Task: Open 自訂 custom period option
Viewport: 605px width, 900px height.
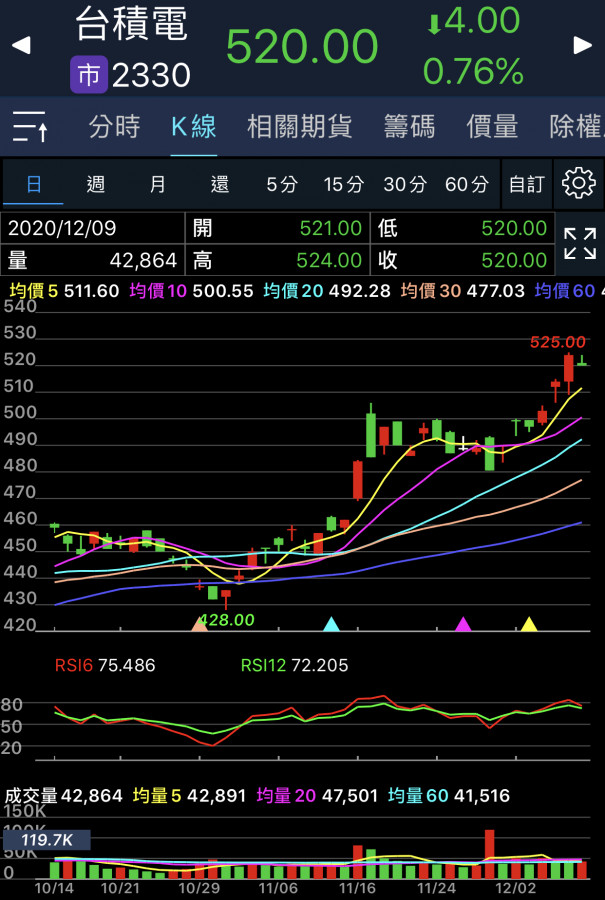Action: point(527,184)
